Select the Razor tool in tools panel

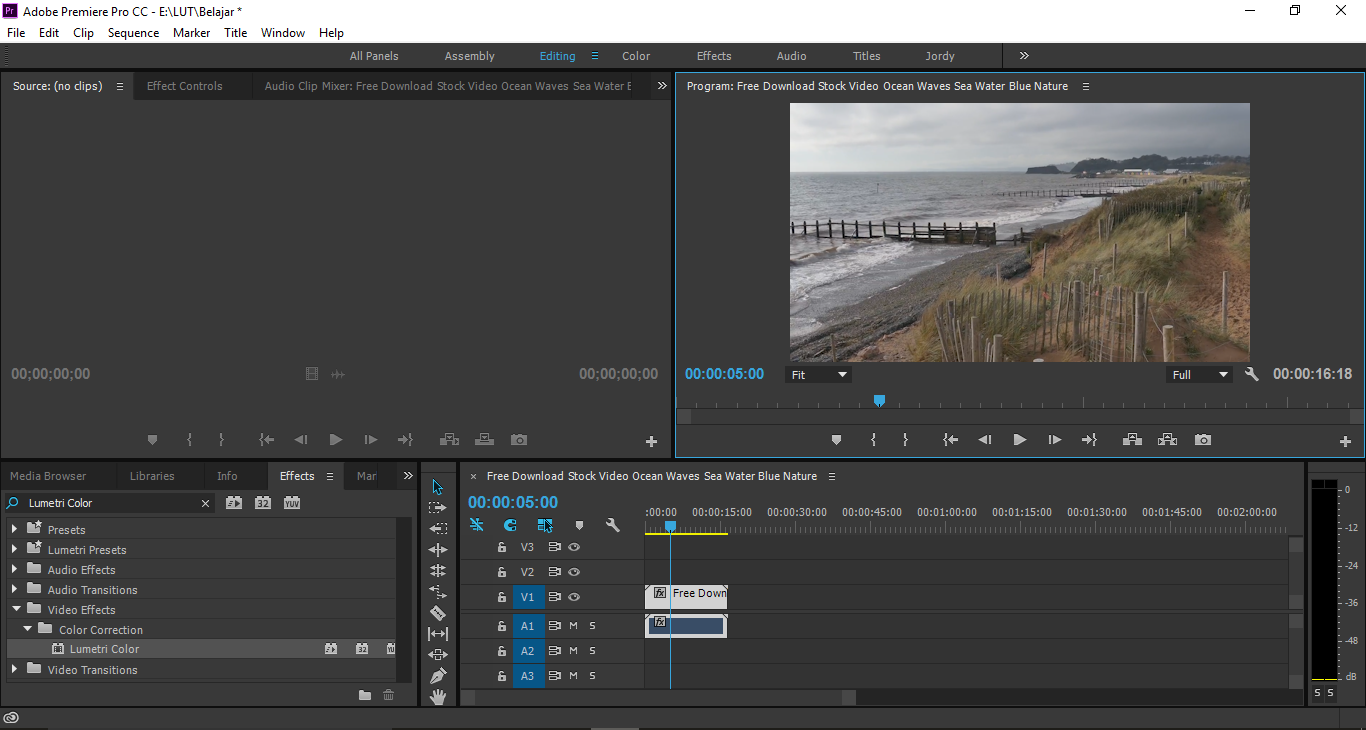tap(437, 613)
